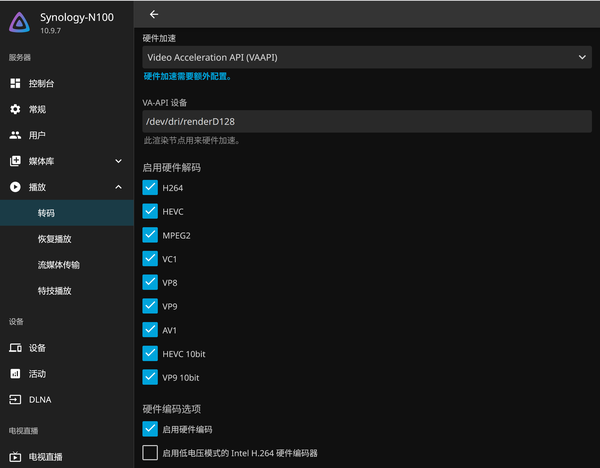Viewport: 600px width, 468px height.
Task: Open the DLNA icon in sidebar
Action: pos(15,400)
